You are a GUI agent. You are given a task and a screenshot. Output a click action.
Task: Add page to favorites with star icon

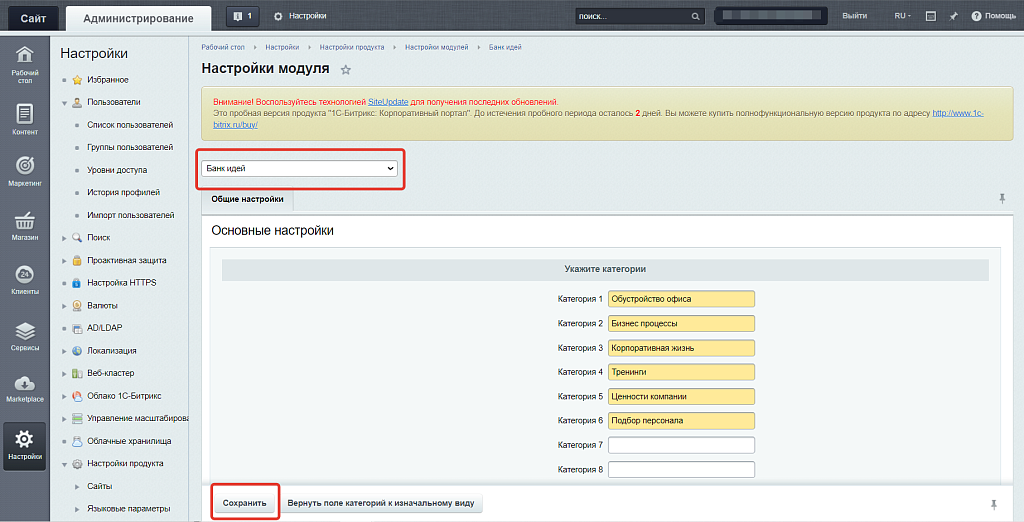pos(346,70)
